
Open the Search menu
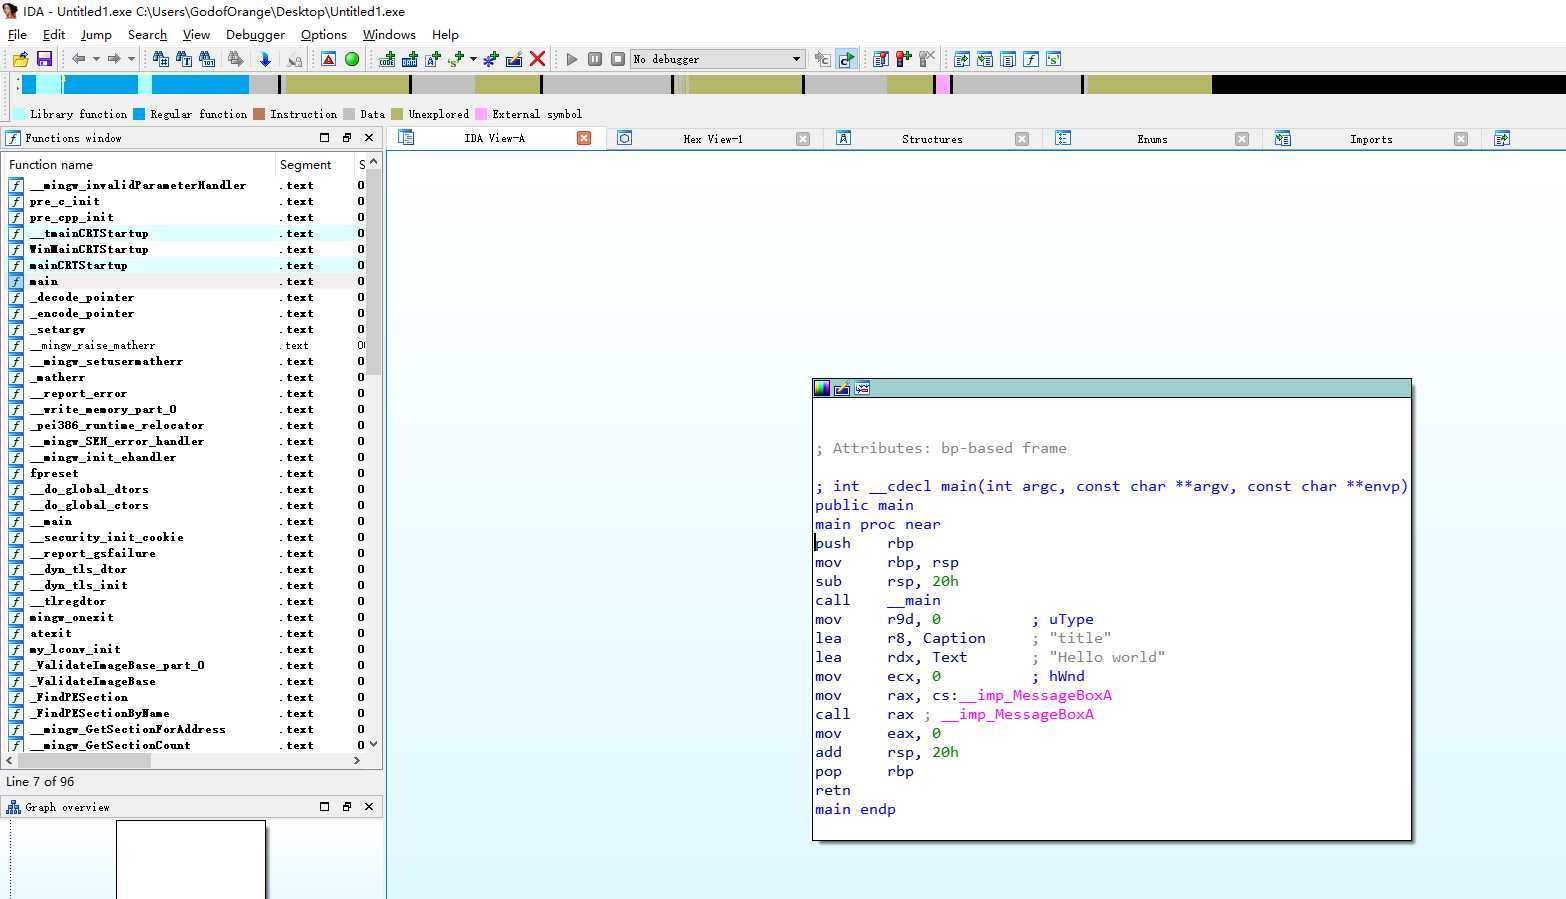click(x=147, y=34)
